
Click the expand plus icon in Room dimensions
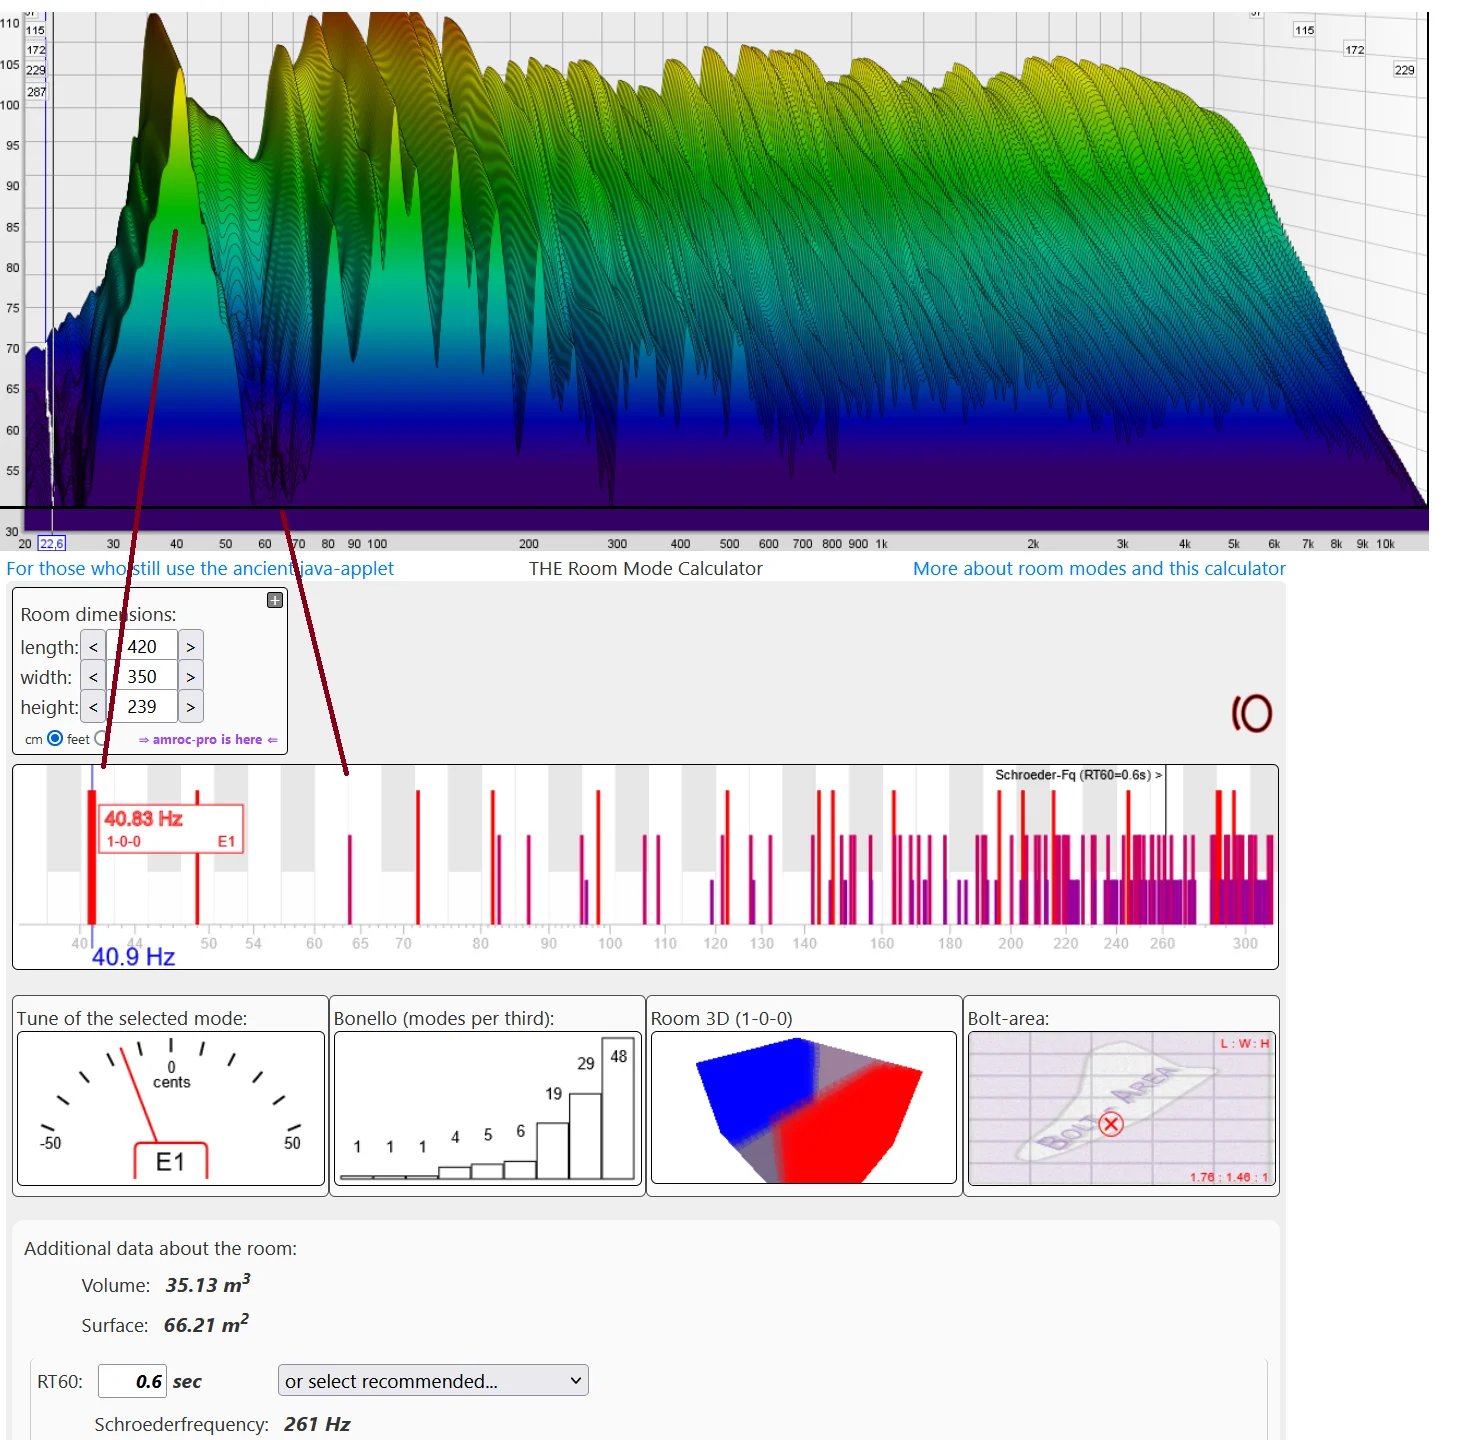click(x=275, y=600)
